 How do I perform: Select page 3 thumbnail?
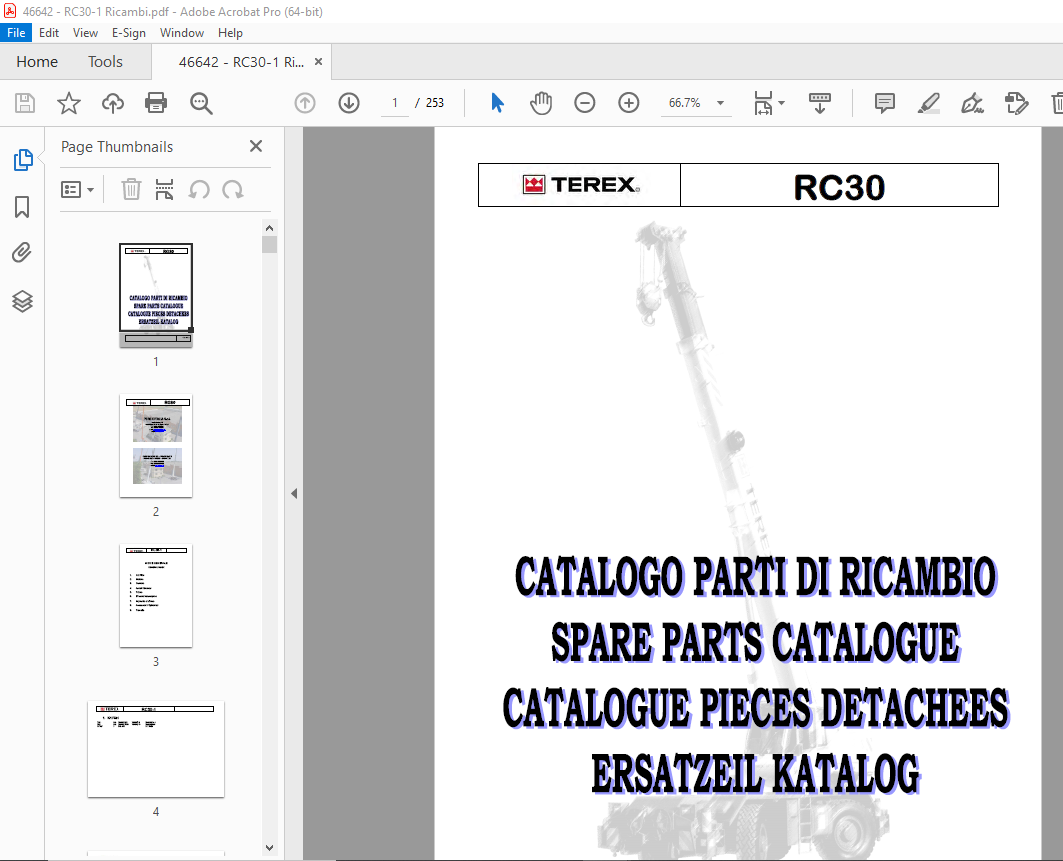(156, 595)
